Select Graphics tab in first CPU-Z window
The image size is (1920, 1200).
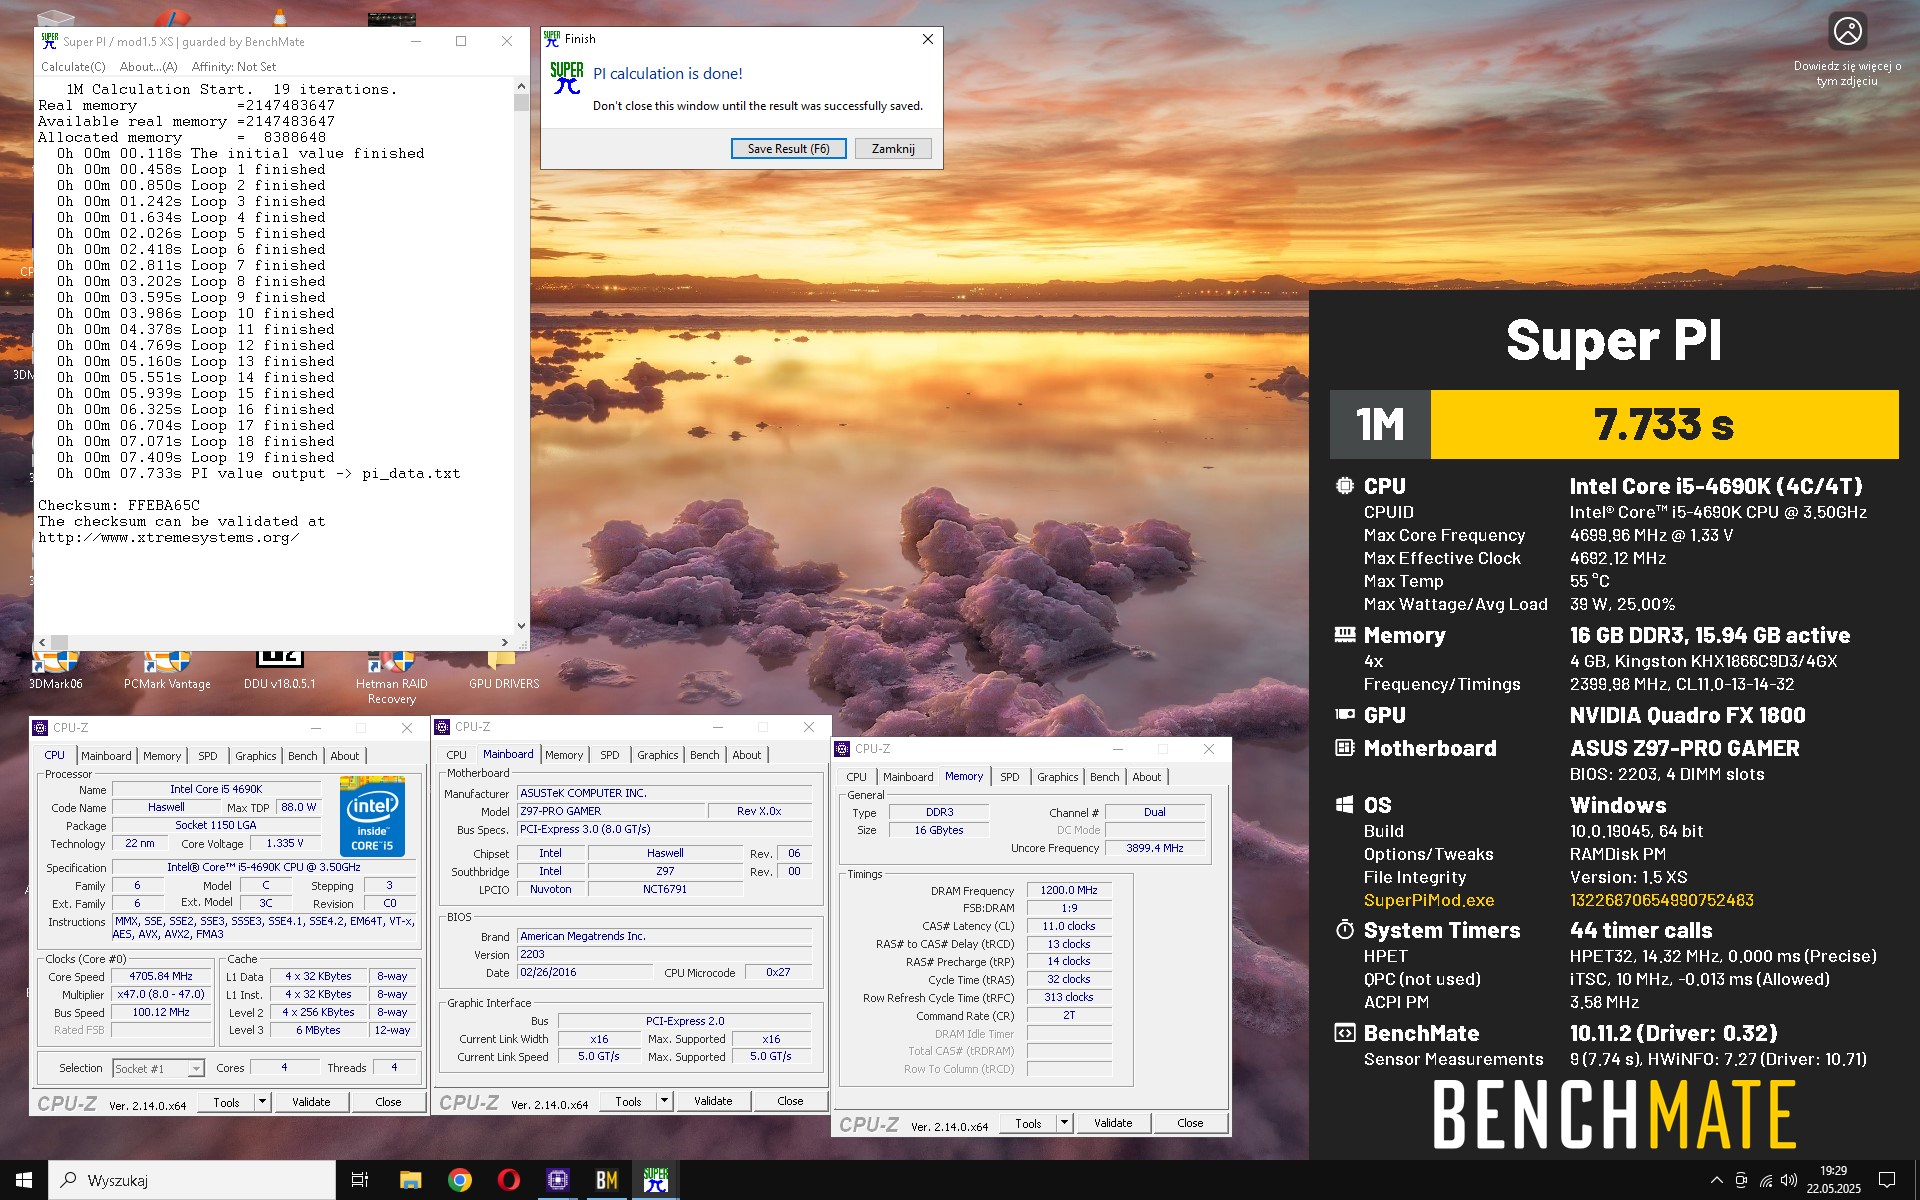(255, 756)
